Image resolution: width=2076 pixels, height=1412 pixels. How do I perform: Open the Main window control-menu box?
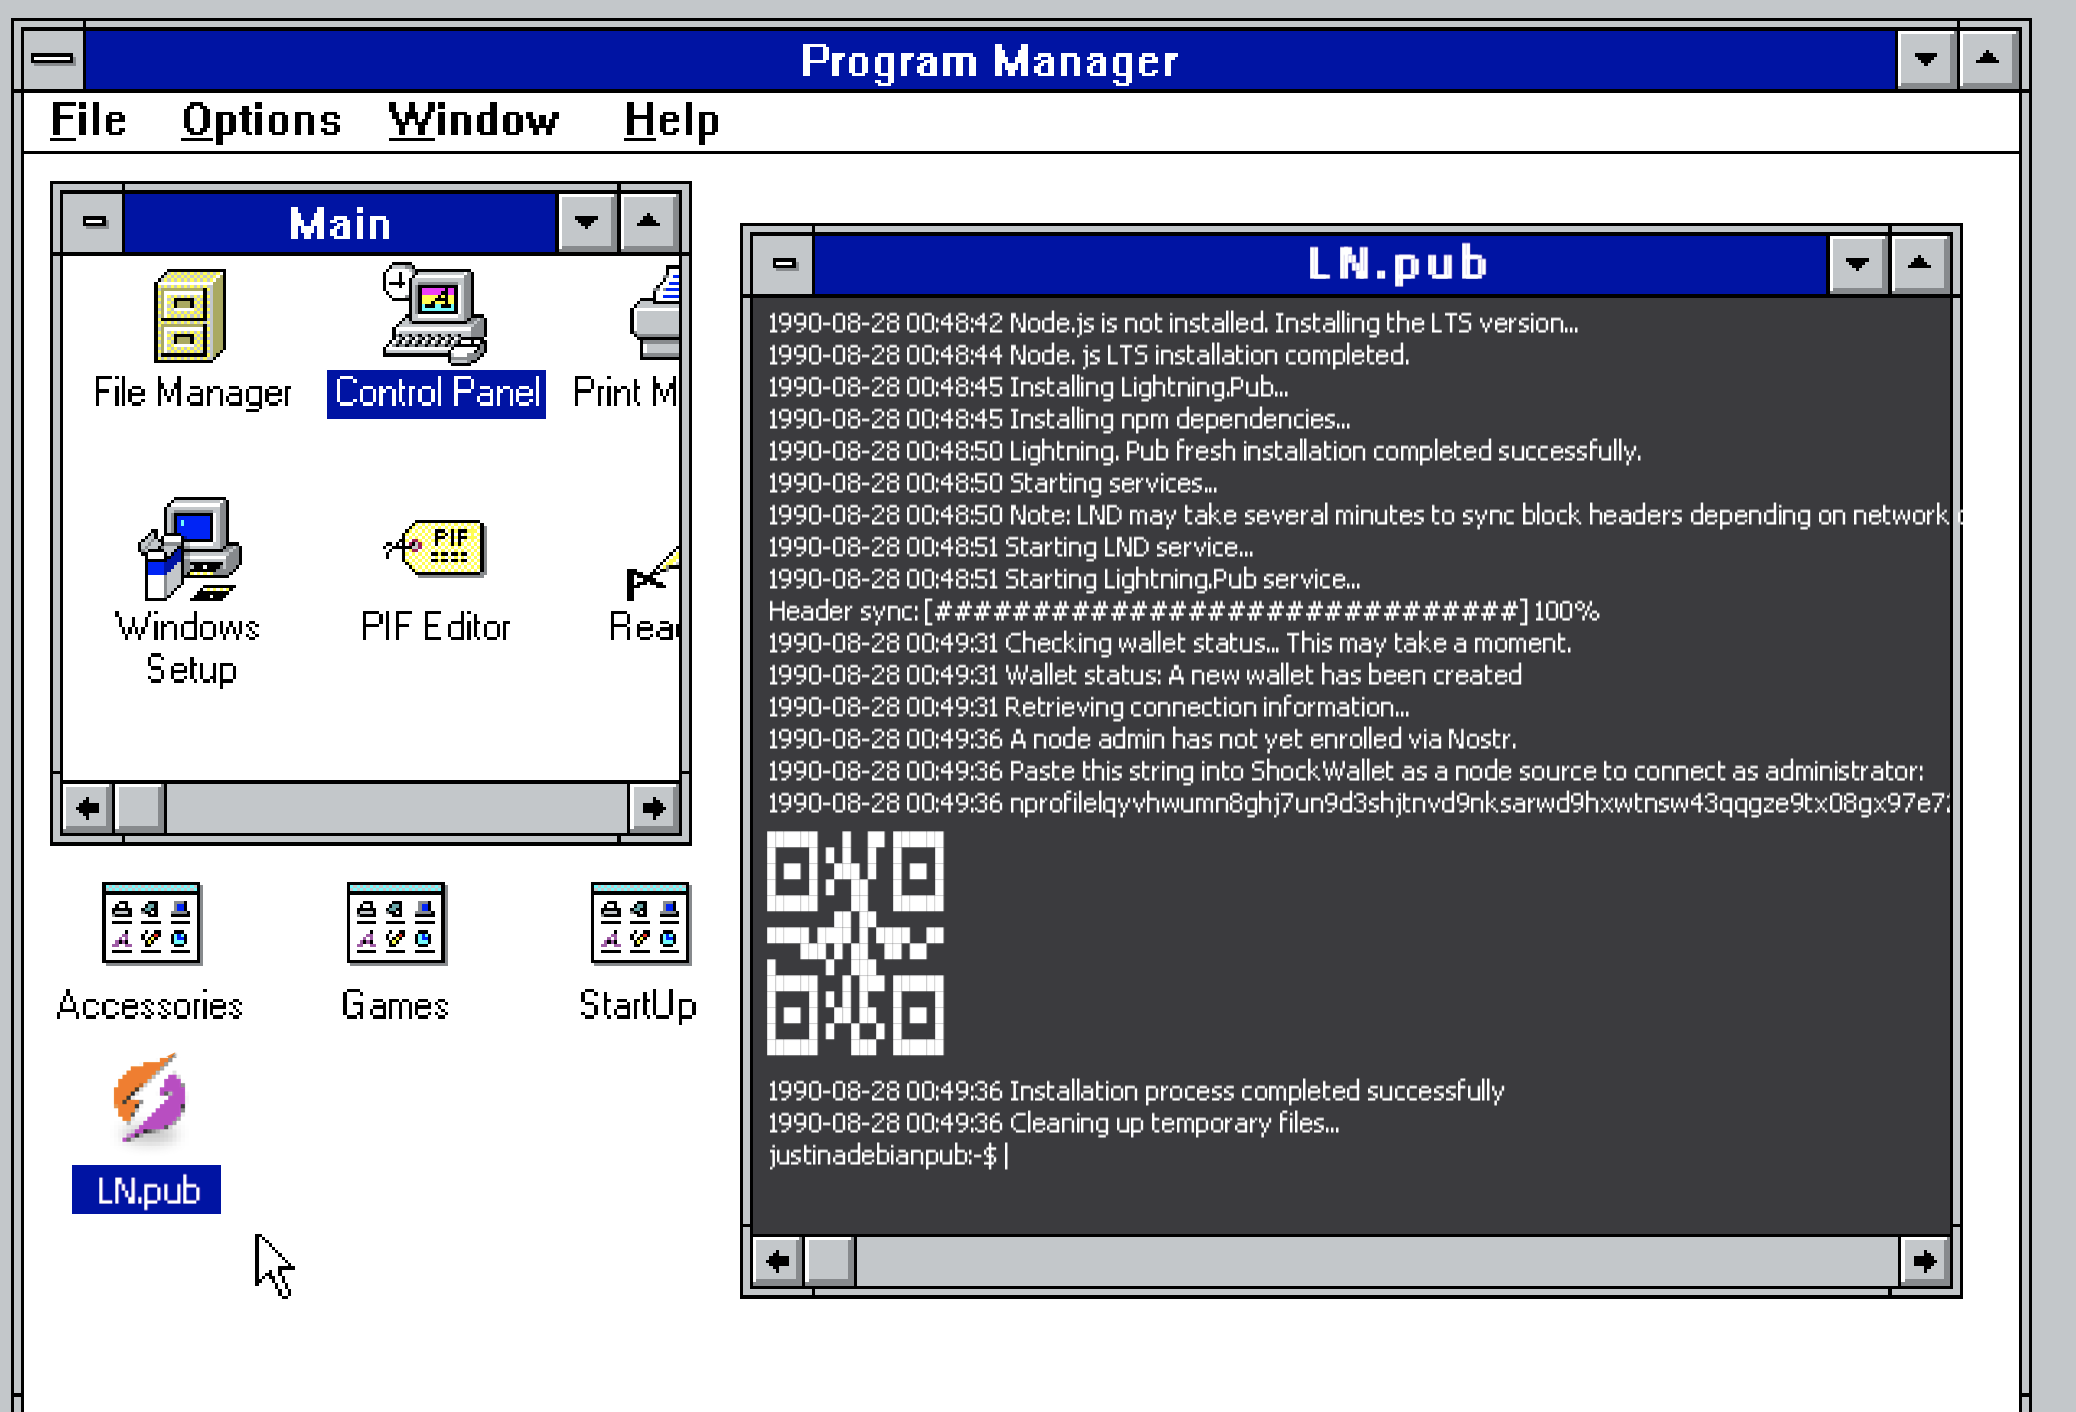[x=94, y=222]
